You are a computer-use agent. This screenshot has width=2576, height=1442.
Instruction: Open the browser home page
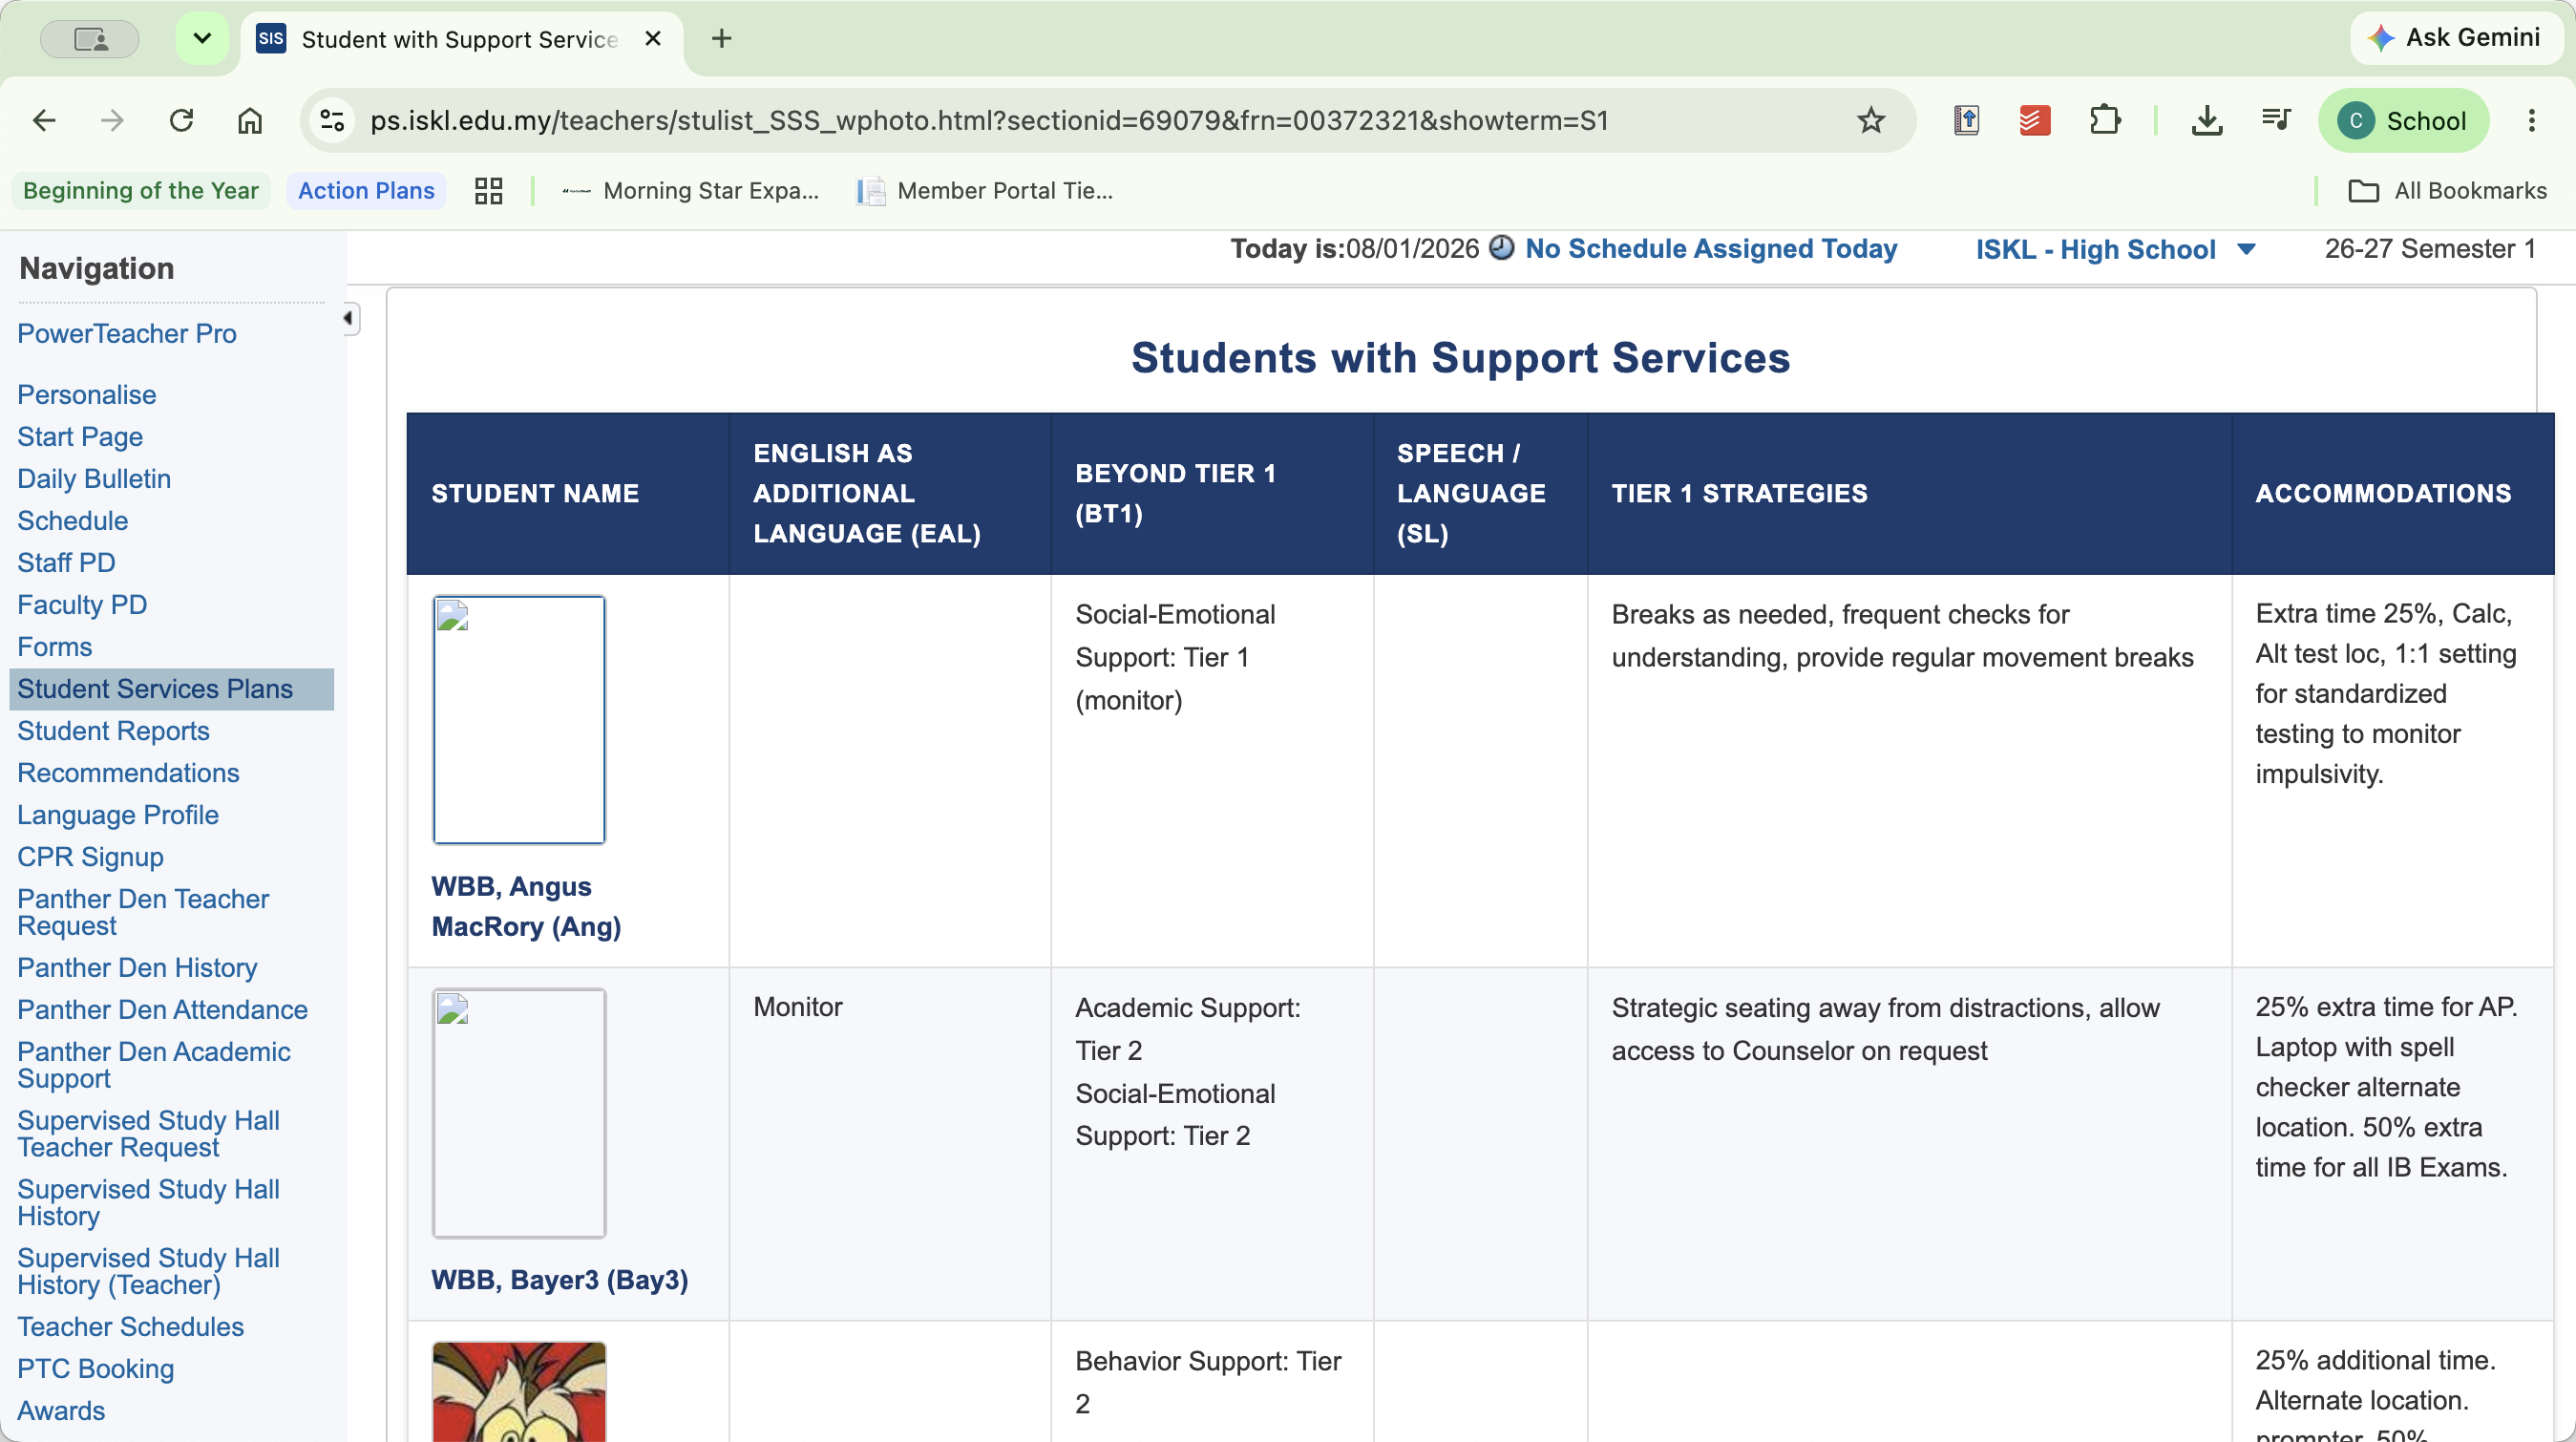tap(250, 121)
